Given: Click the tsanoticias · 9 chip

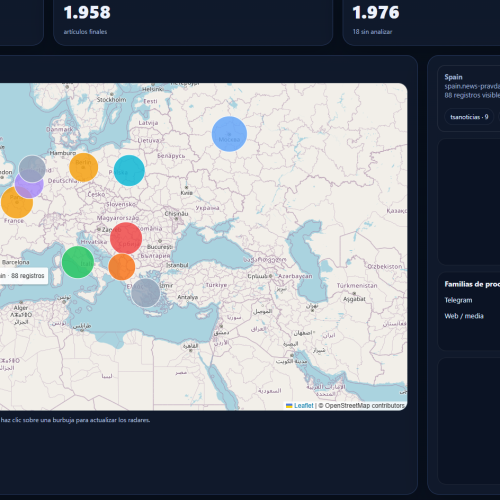Looking at the screenshot, I should point(469,117).
